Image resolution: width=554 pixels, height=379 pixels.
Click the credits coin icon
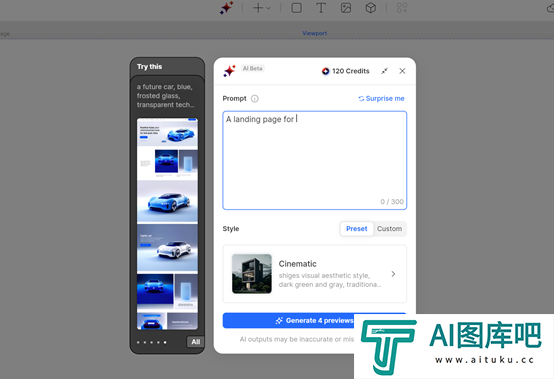point(325,71)
